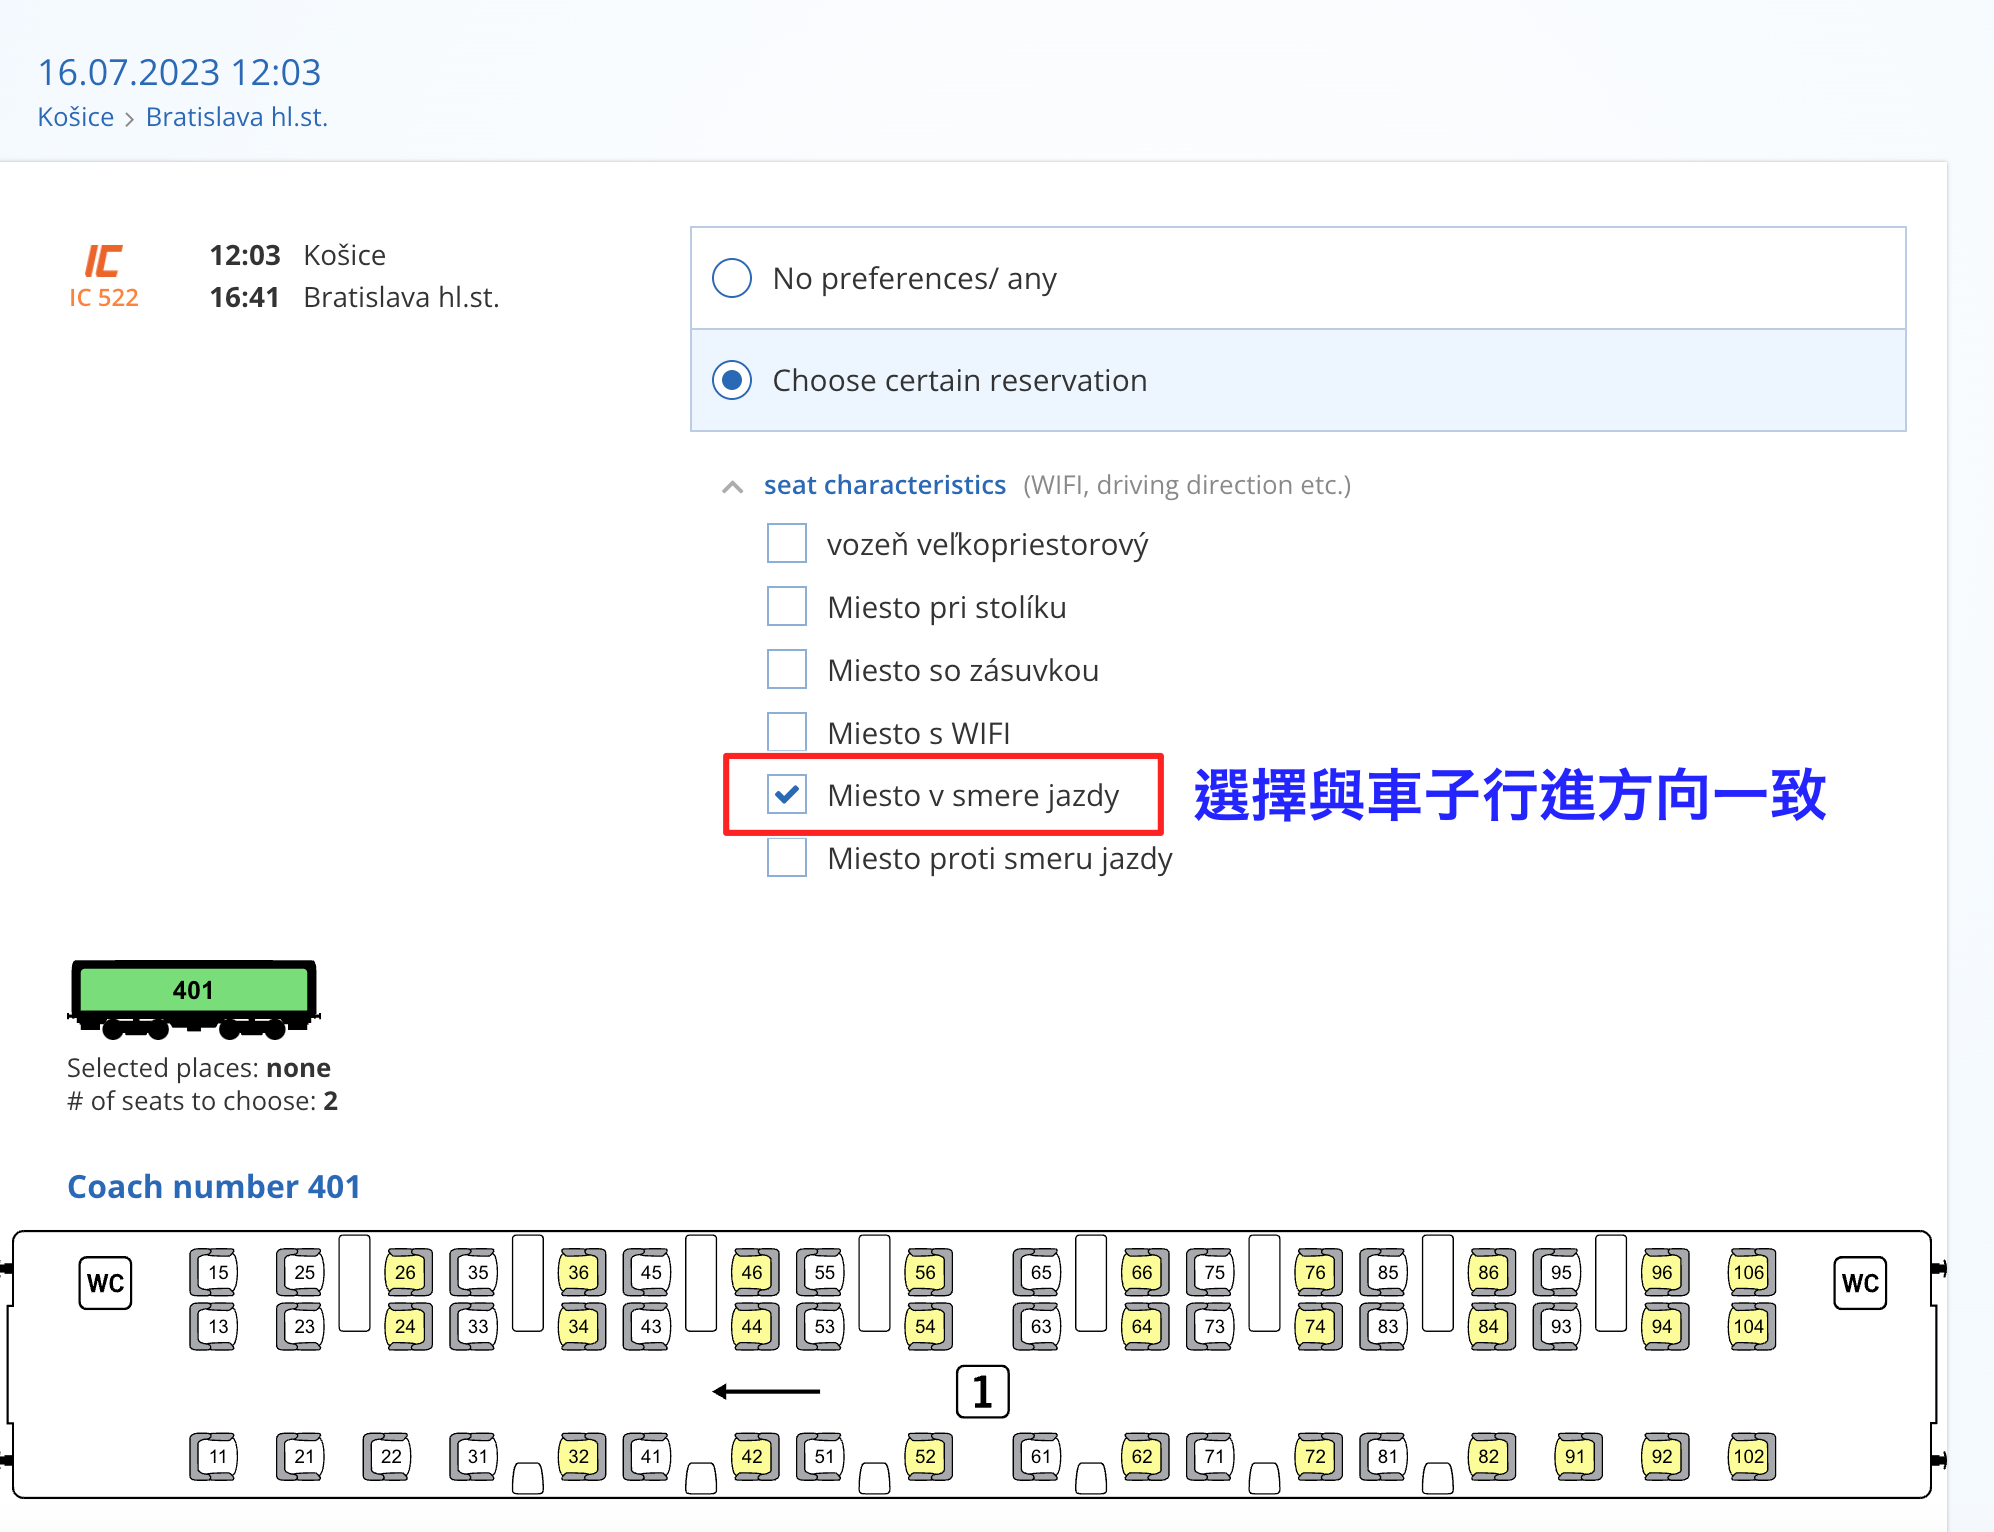Image resolution: width=1994 pixels, height=1532 pixels.
Task: Uncheck the Miesto v smere jazdy checkbox
Action: pyautogui.click(x=787, y=795)
